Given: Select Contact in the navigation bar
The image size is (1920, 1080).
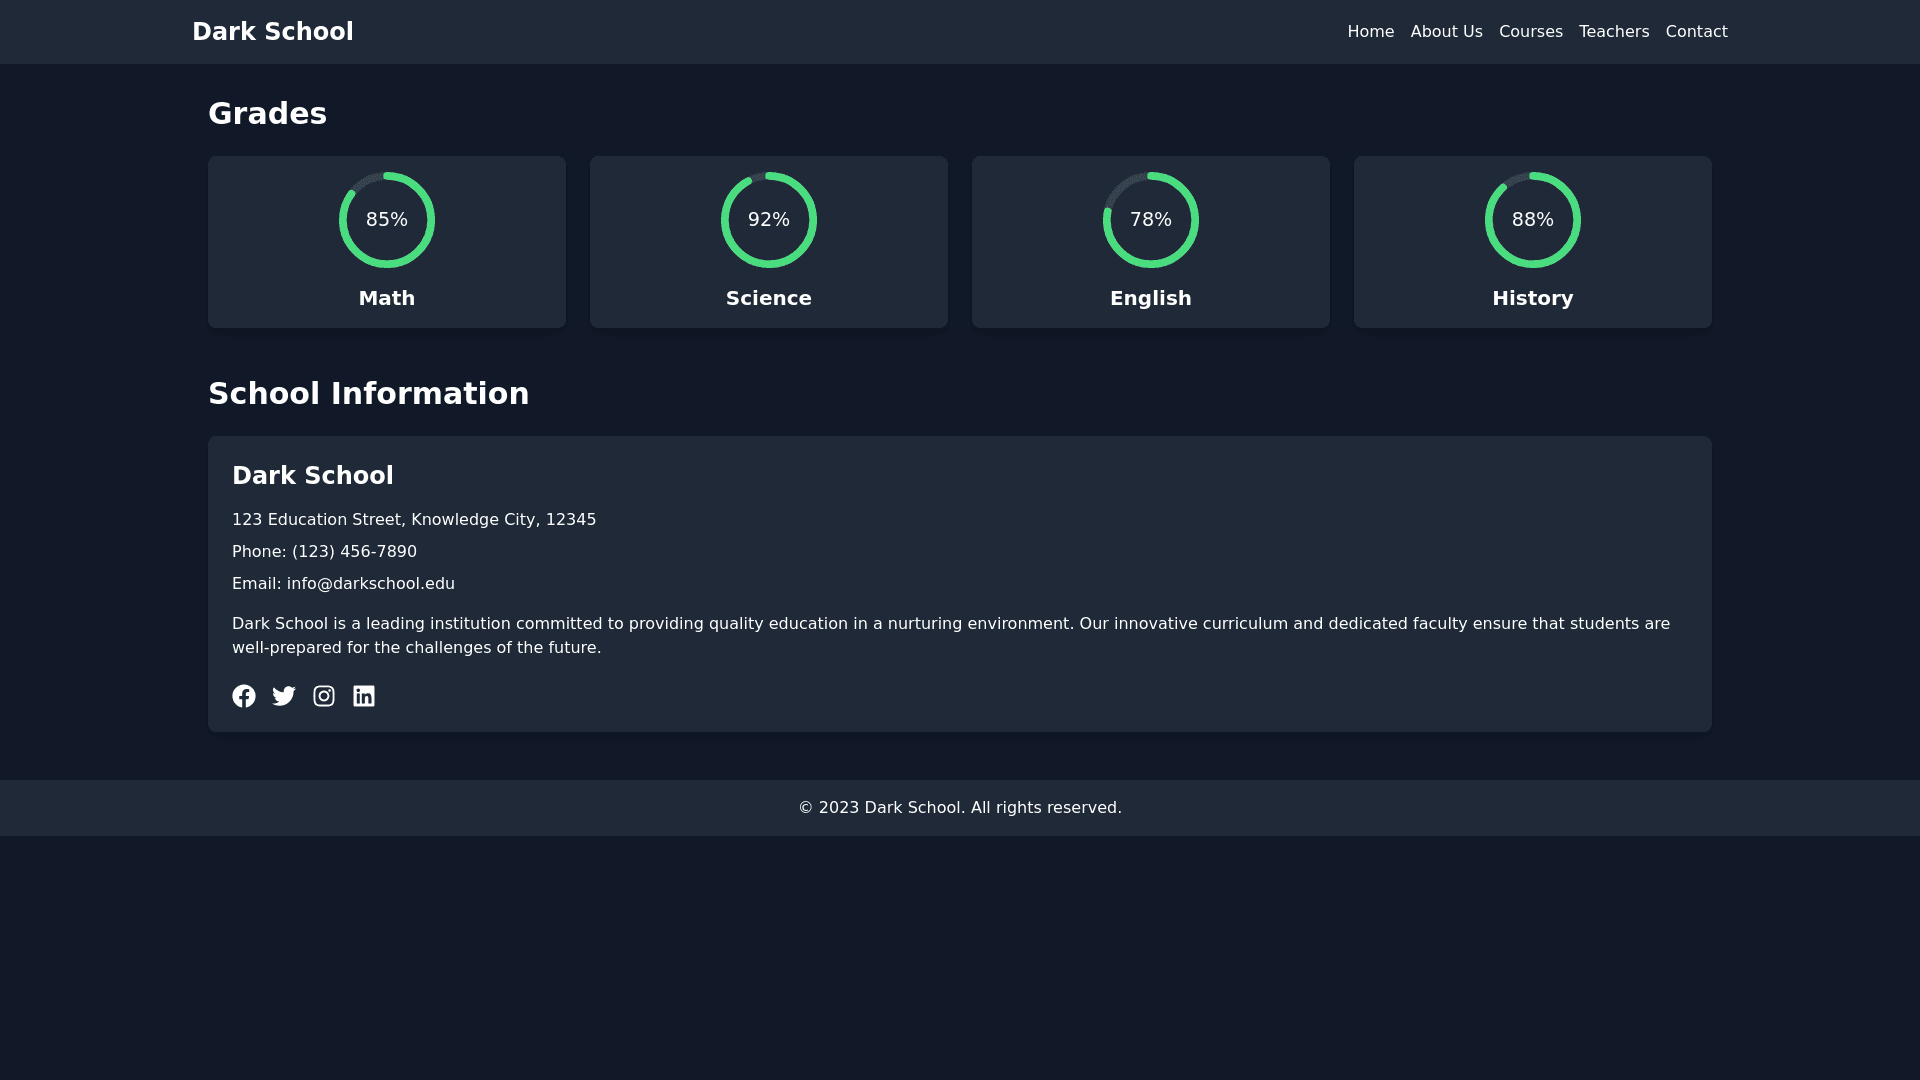Looking at the screenshot, I should [1696, 32].
